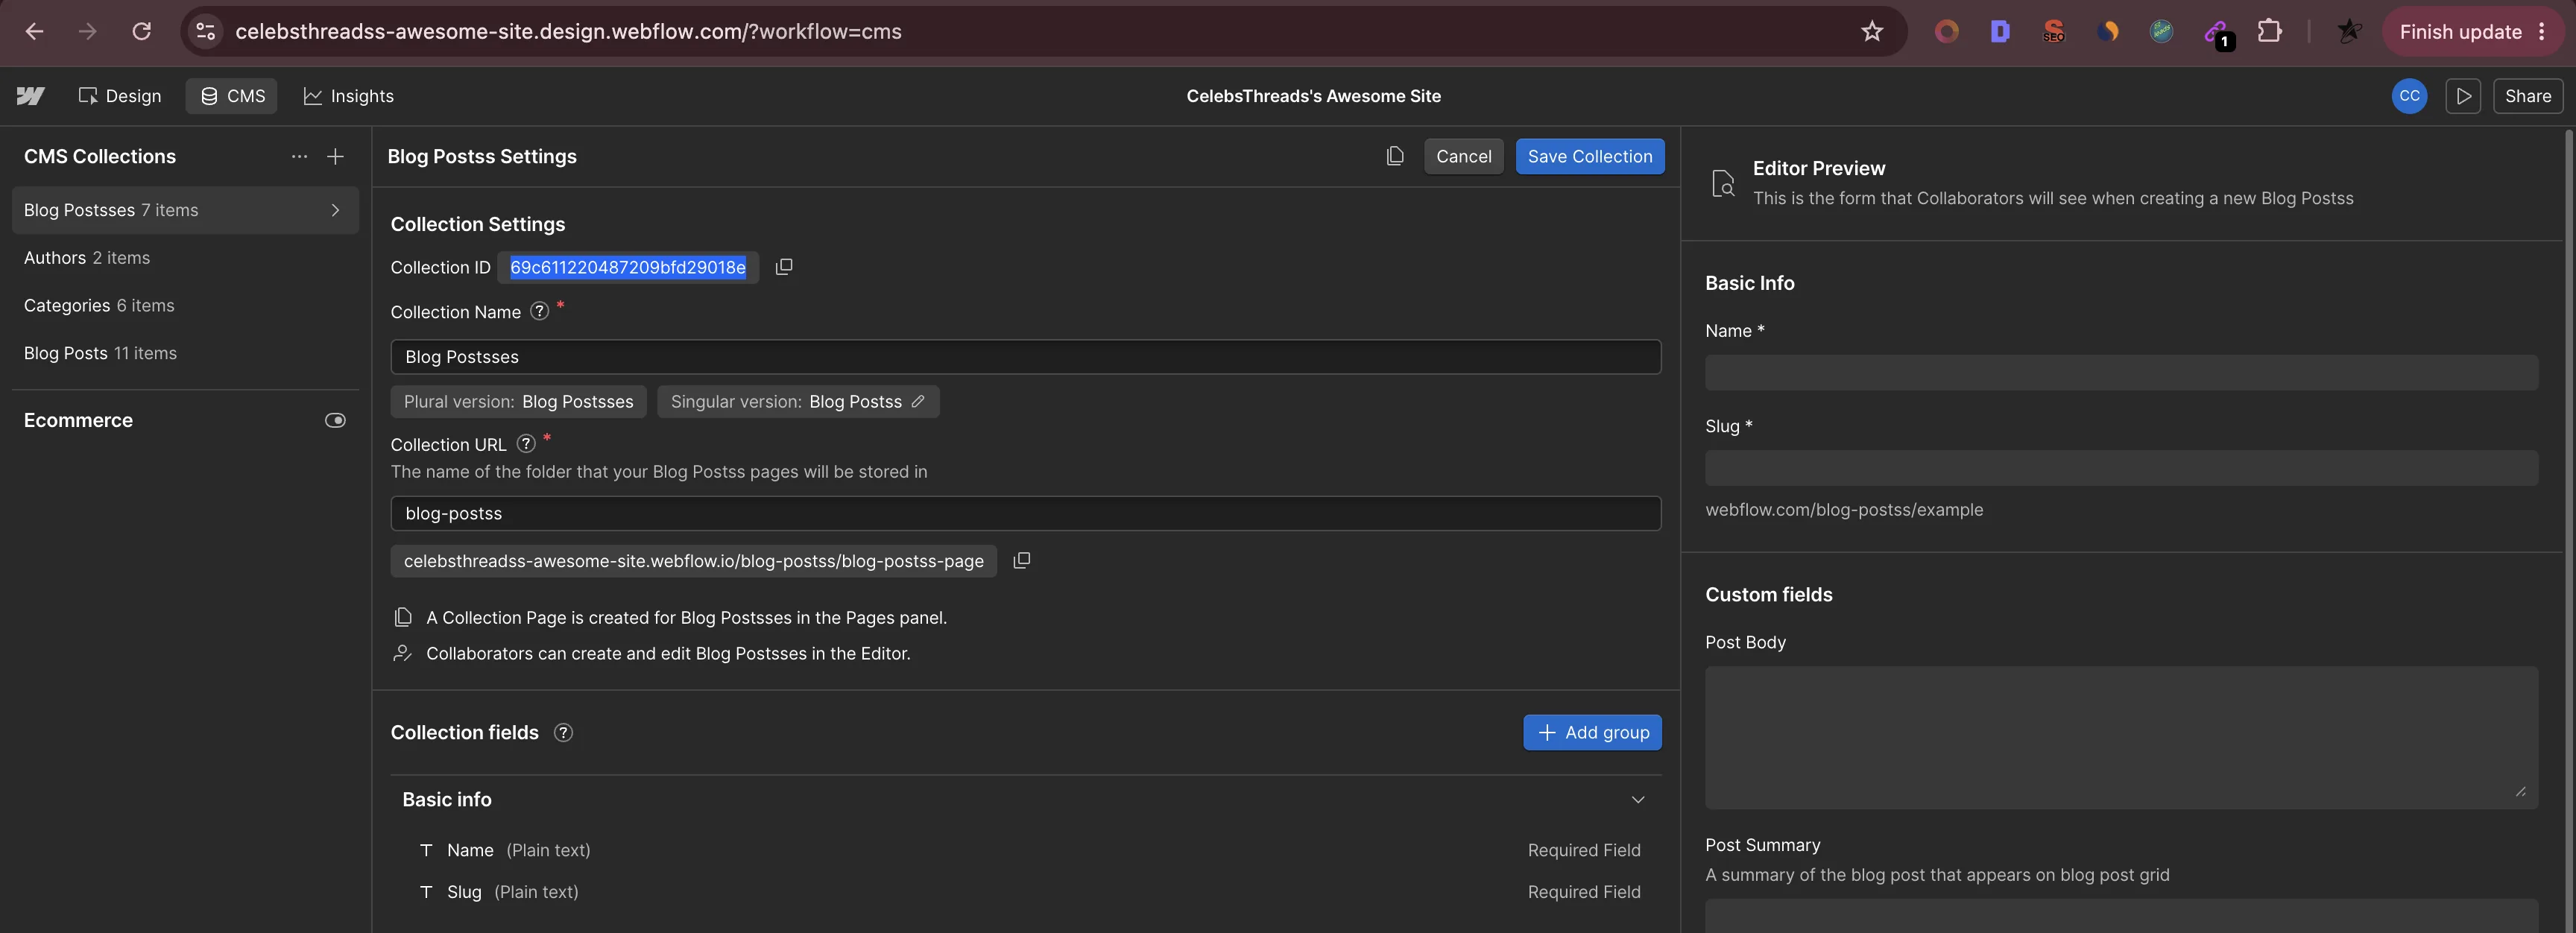Screen dimensions: 2576x933
Task: Copy the collection page URL
Action: coord(1021,561)
